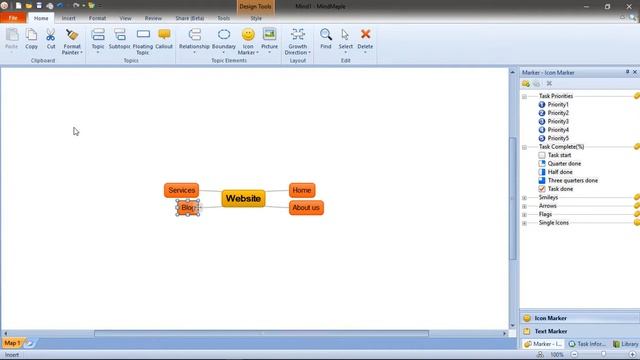Switch to the View ribbon tab
Viewport: 640px width, 360px height.
click(125, 18)
